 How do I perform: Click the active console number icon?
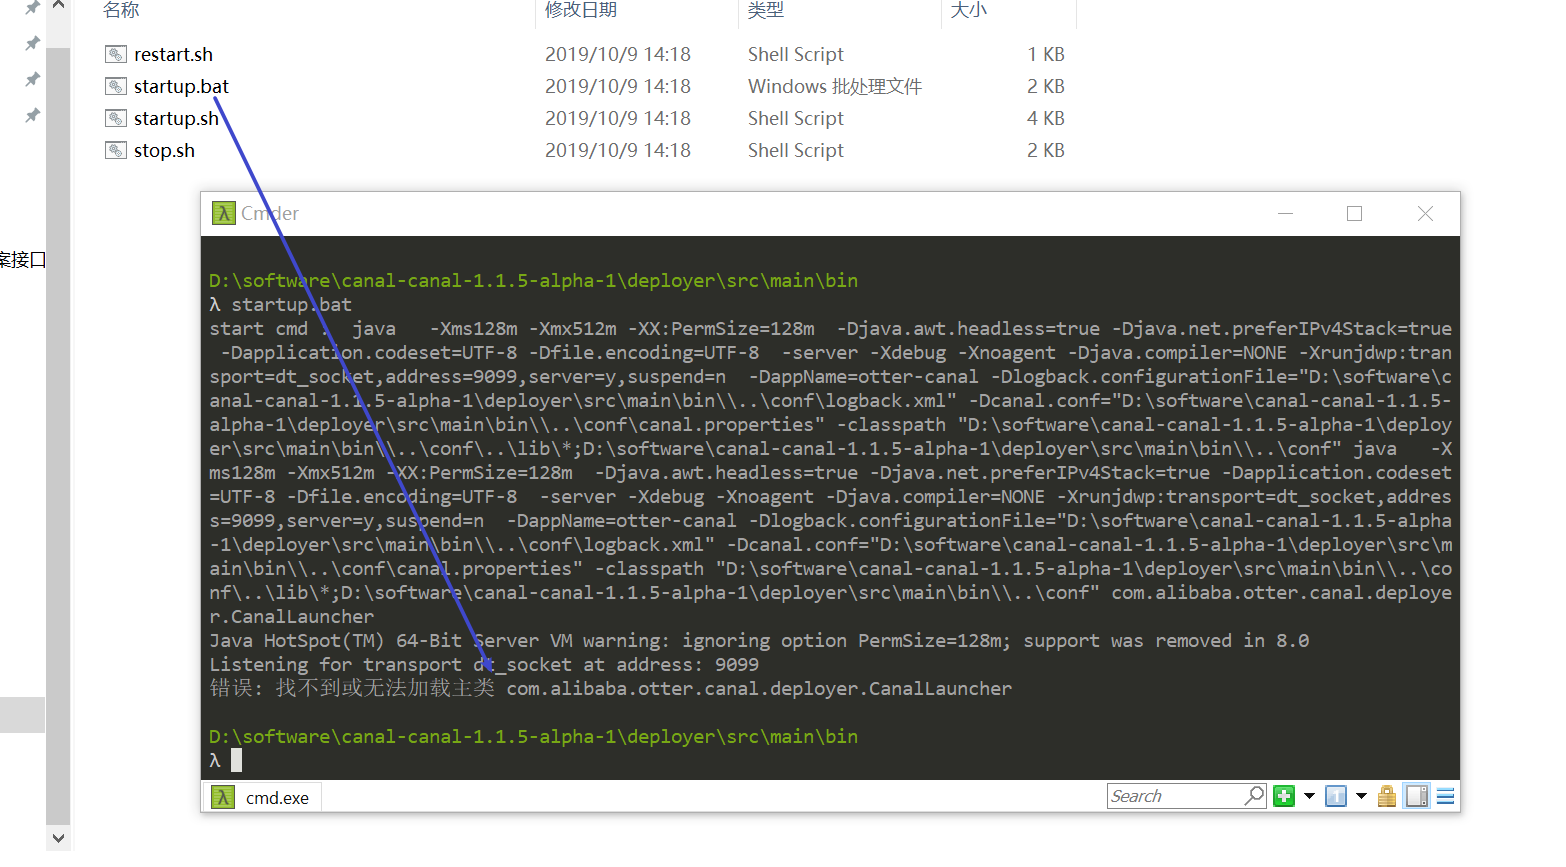[1336, 796]
